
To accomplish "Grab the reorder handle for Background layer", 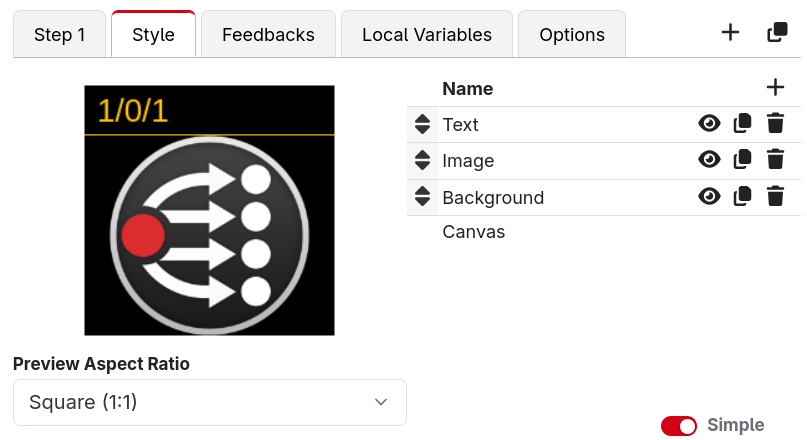I will coord(423,197).
